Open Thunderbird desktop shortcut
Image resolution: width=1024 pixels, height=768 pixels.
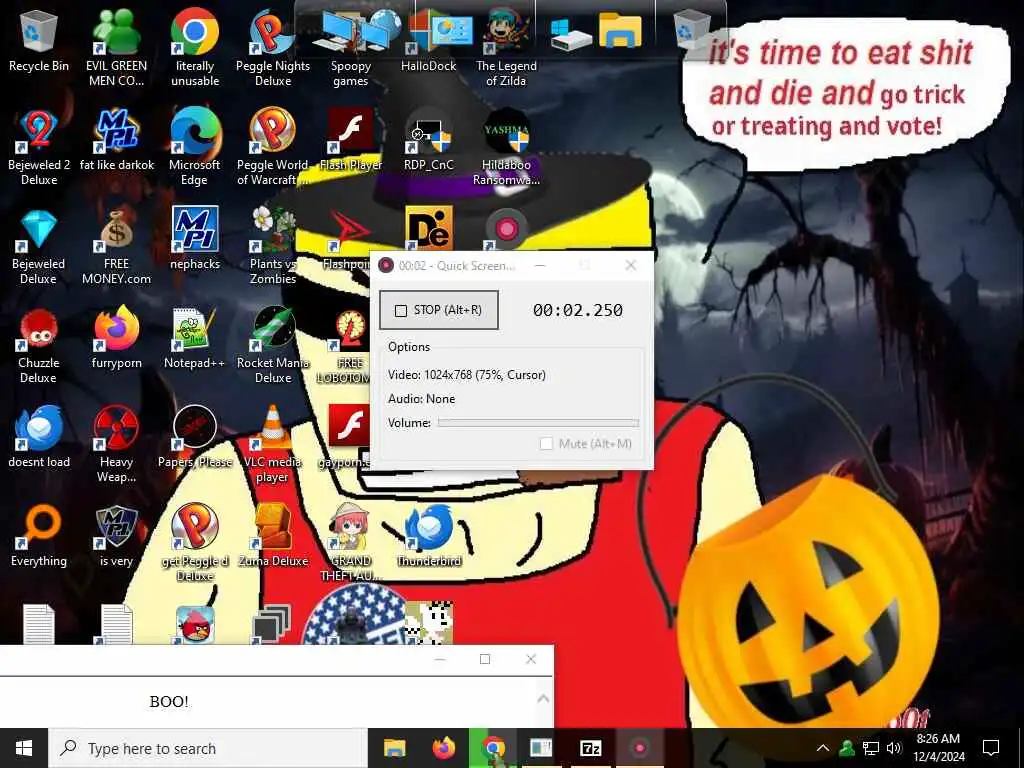[x=428, y=536]
